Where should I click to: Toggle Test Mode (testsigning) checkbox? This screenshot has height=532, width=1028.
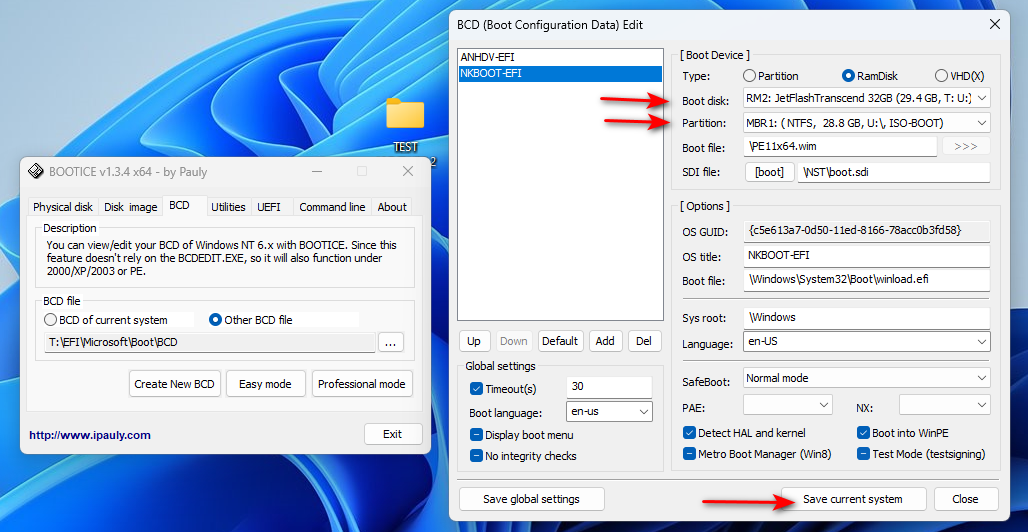pos(863,454)
